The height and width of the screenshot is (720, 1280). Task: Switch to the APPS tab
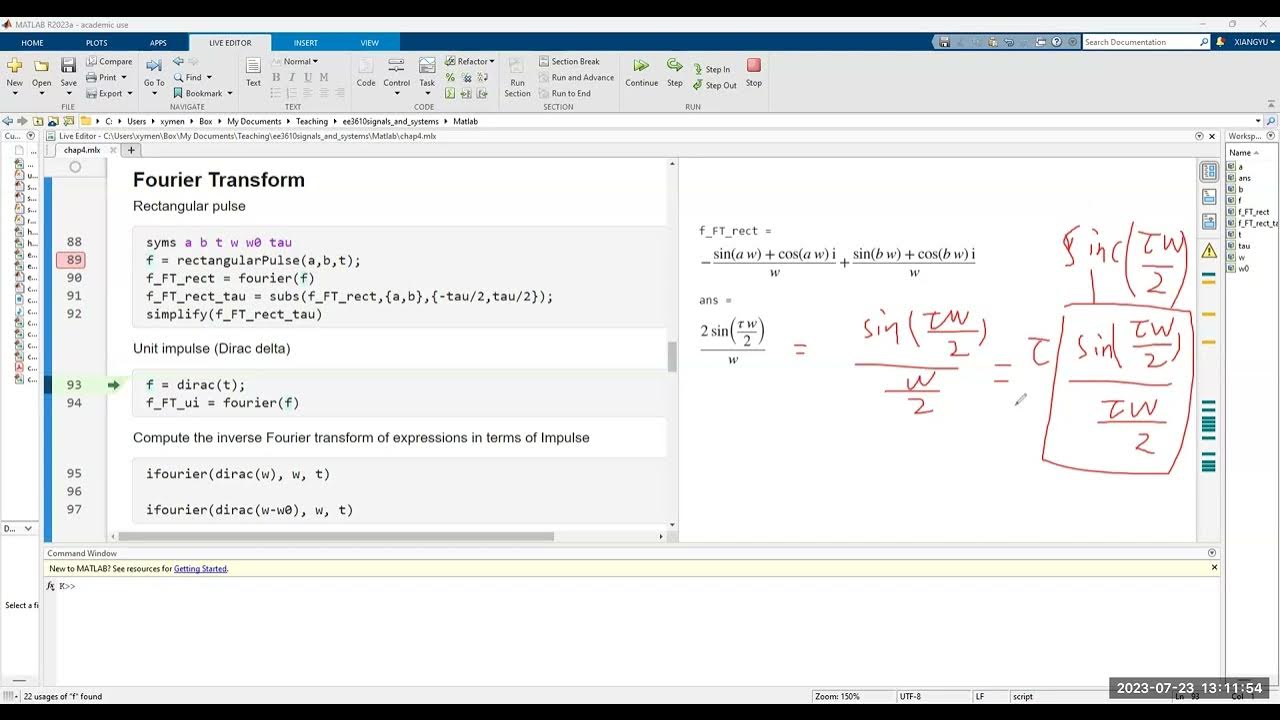(x=158, y=43)
